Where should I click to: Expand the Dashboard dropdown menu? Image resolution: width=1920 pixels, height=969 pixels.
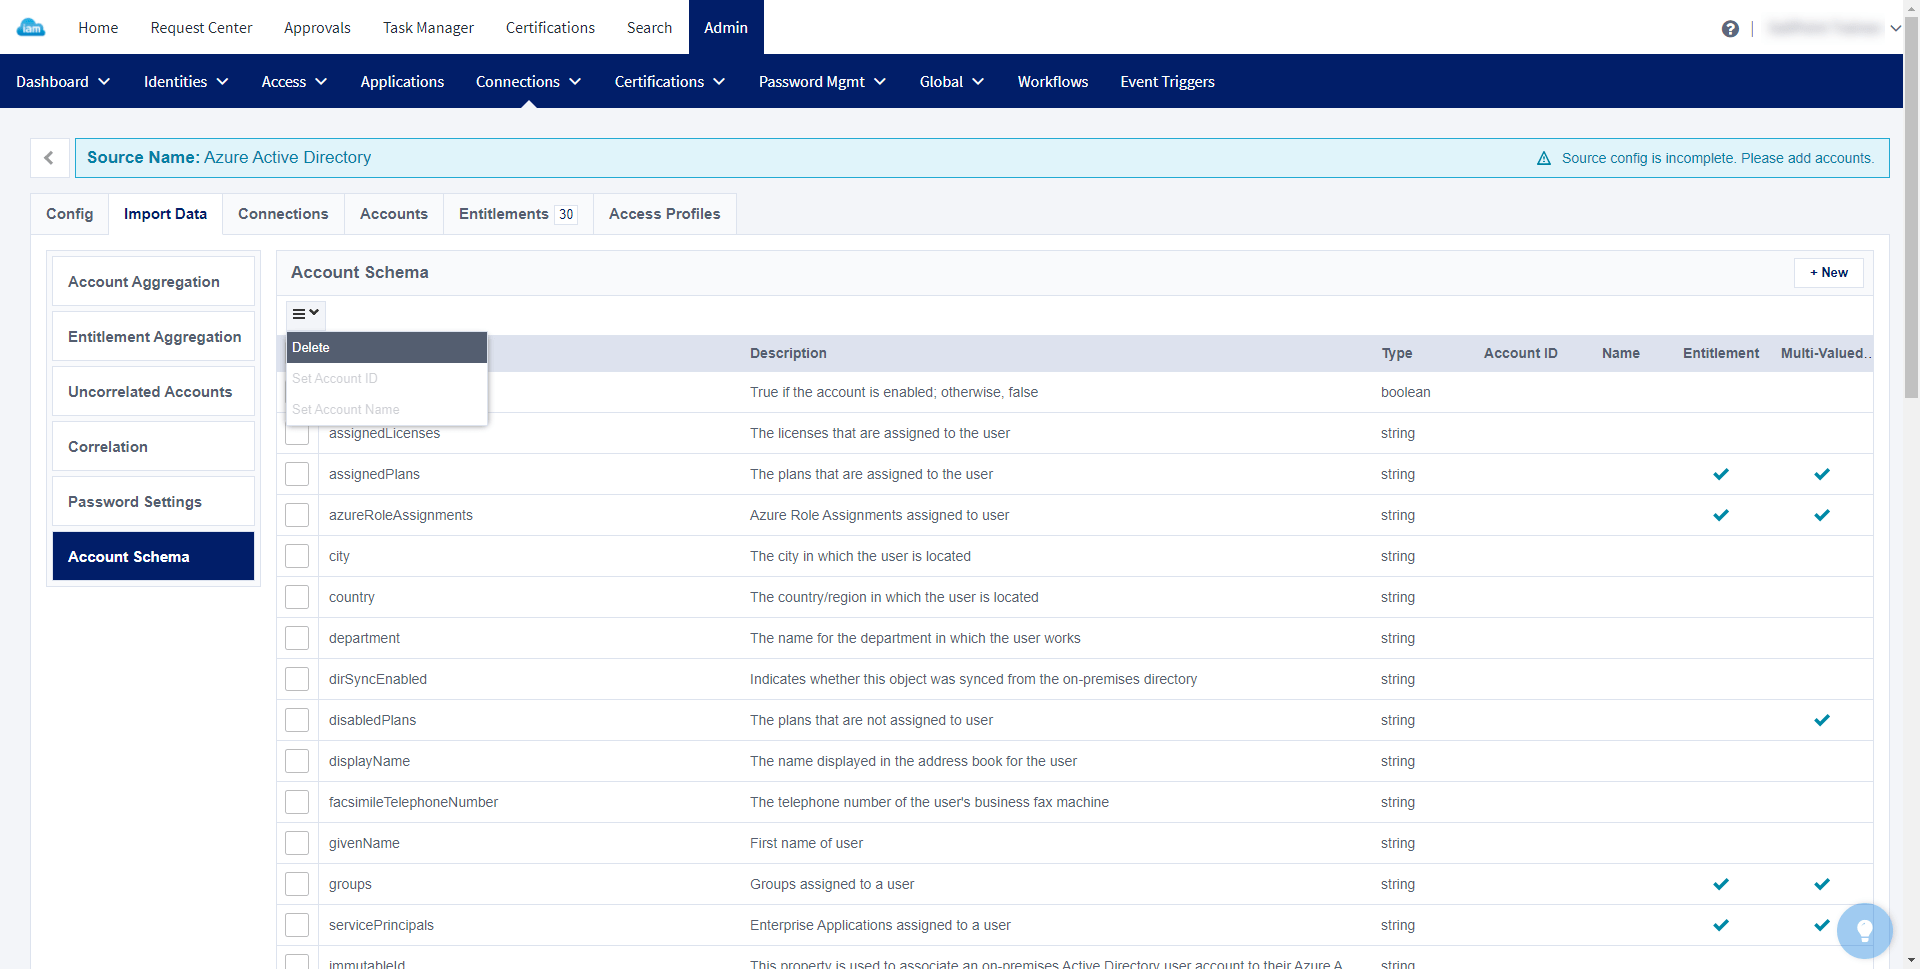pyautogui.click(x=63, y=82)
